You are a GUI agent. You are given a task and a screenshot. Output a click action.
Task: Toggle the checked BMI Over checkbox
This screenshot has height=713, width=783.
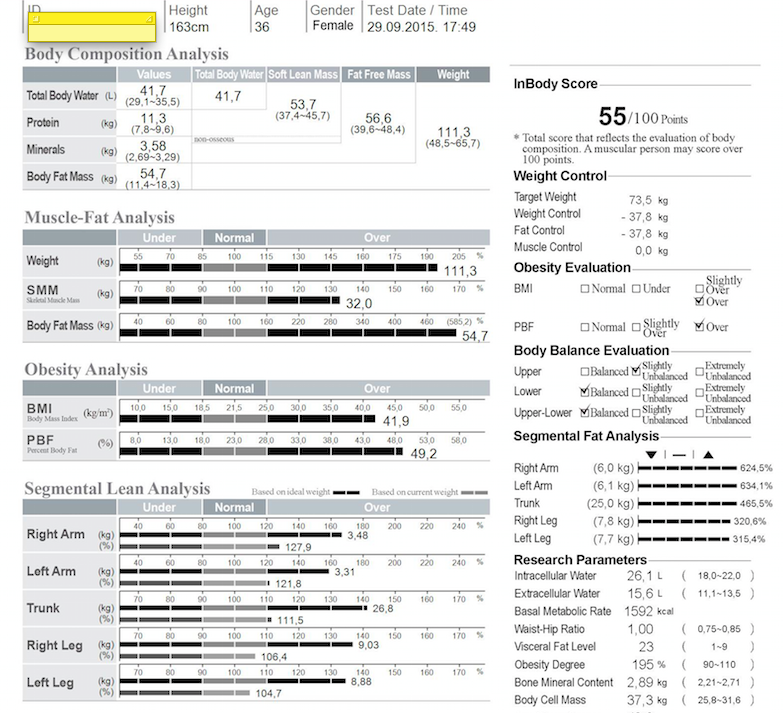(699, 301)
